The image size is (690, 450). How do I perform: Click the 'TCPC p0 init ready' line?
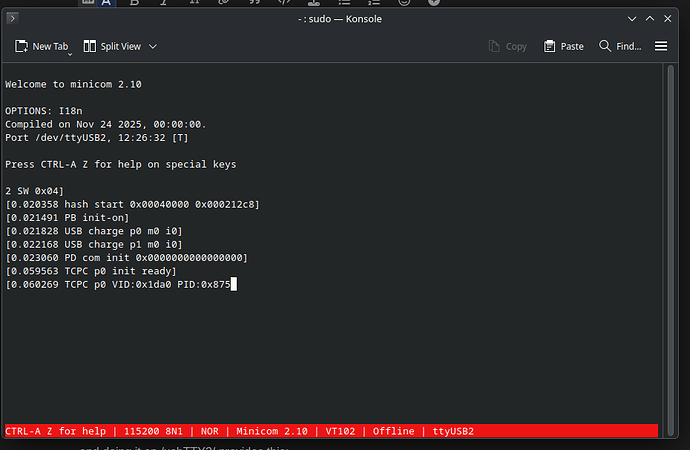[x=91, y=271]
